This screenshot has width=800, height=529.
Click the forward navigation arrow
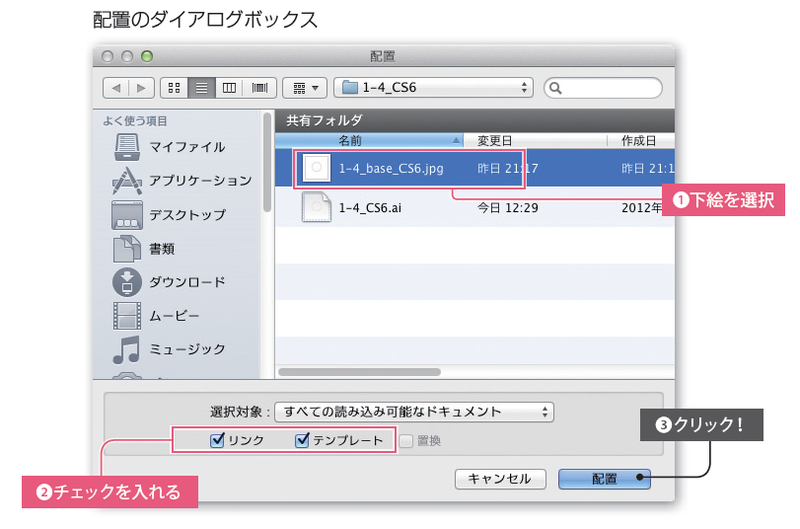coord(142,88)
